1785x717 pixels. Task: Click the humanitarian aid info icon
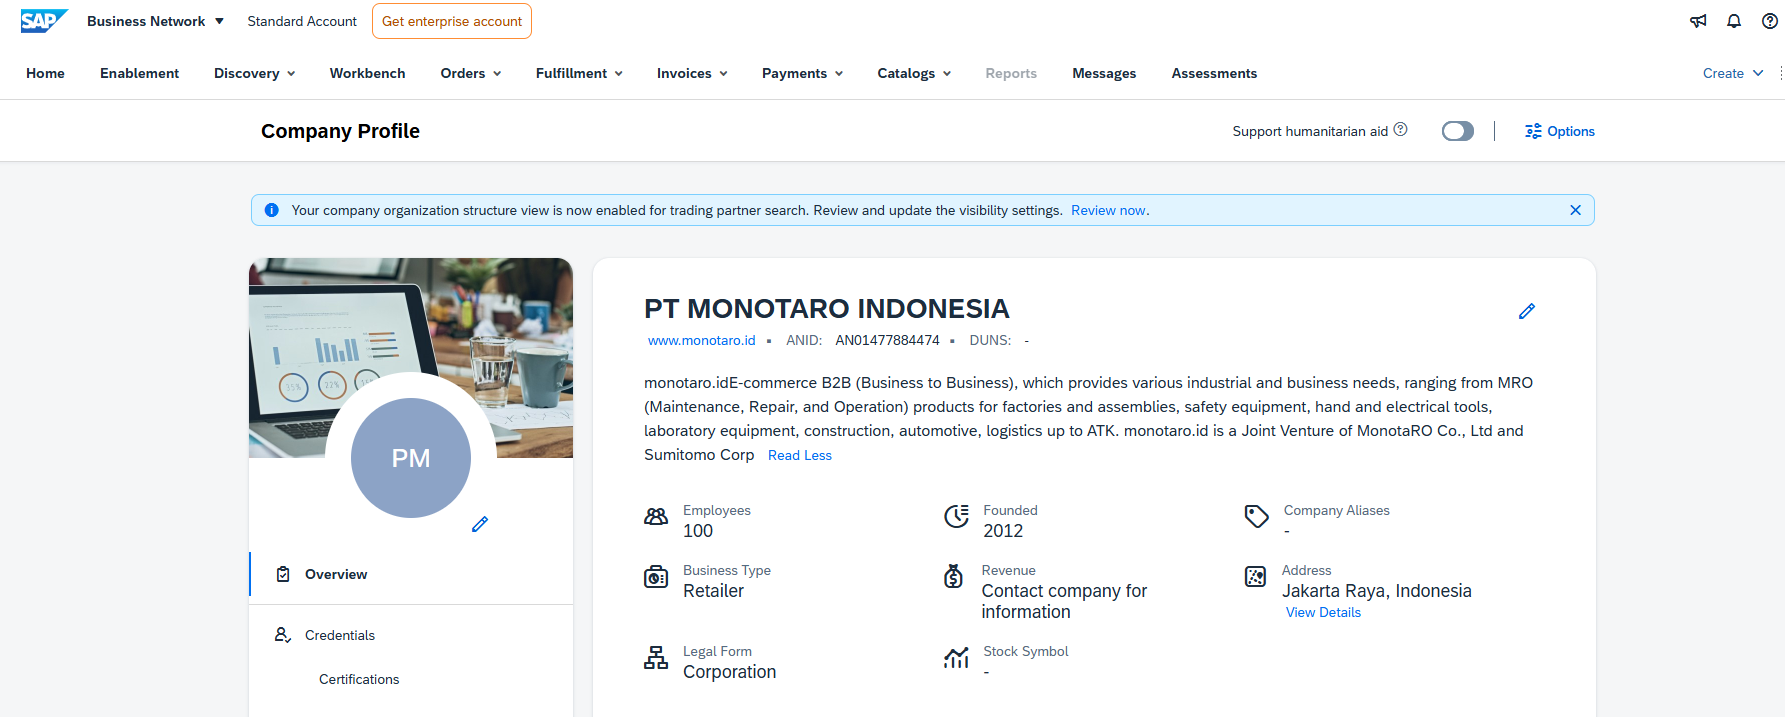(x=1401, y=129)
